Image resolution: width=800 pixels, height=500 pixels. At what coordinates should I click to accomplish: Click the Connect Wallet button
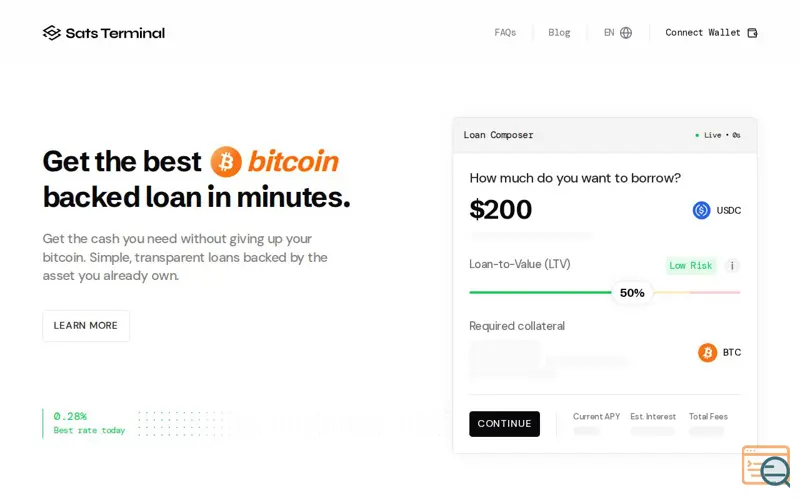(711, 33)
